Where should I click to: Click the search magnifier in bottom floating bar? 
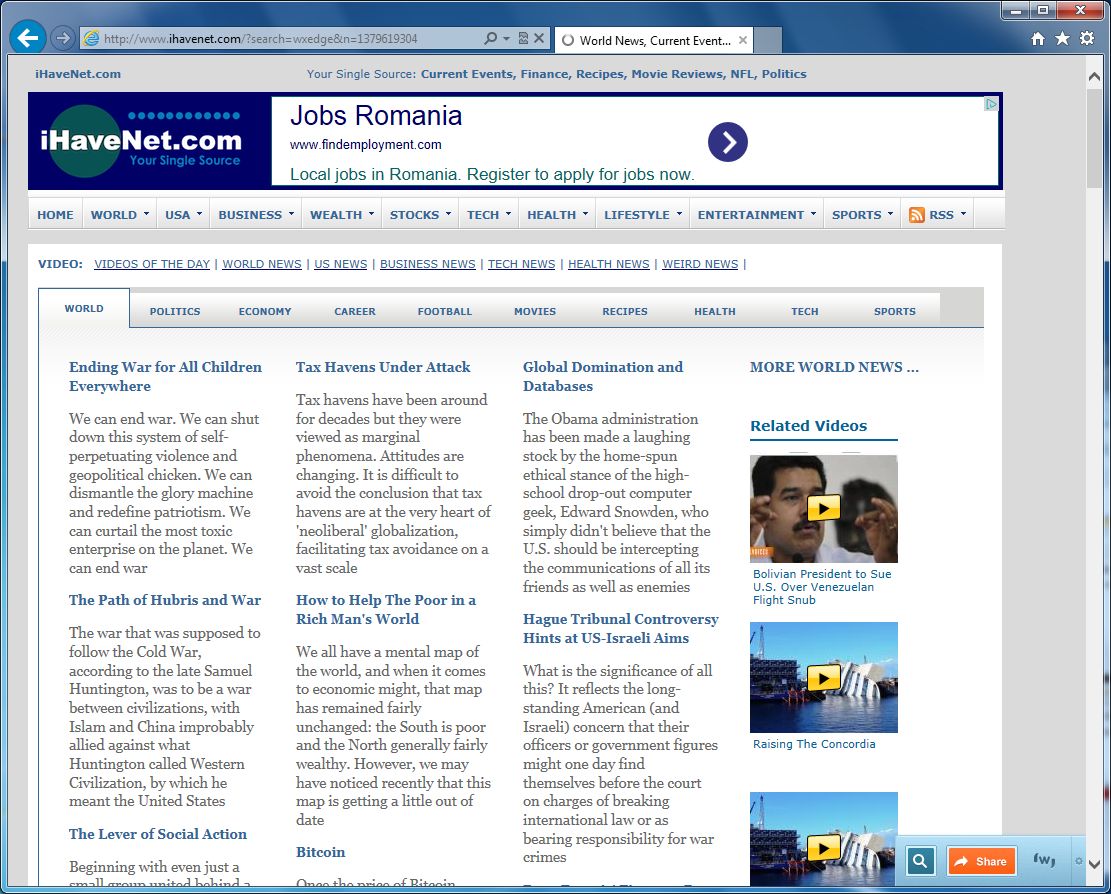click(x=920, y=861)
